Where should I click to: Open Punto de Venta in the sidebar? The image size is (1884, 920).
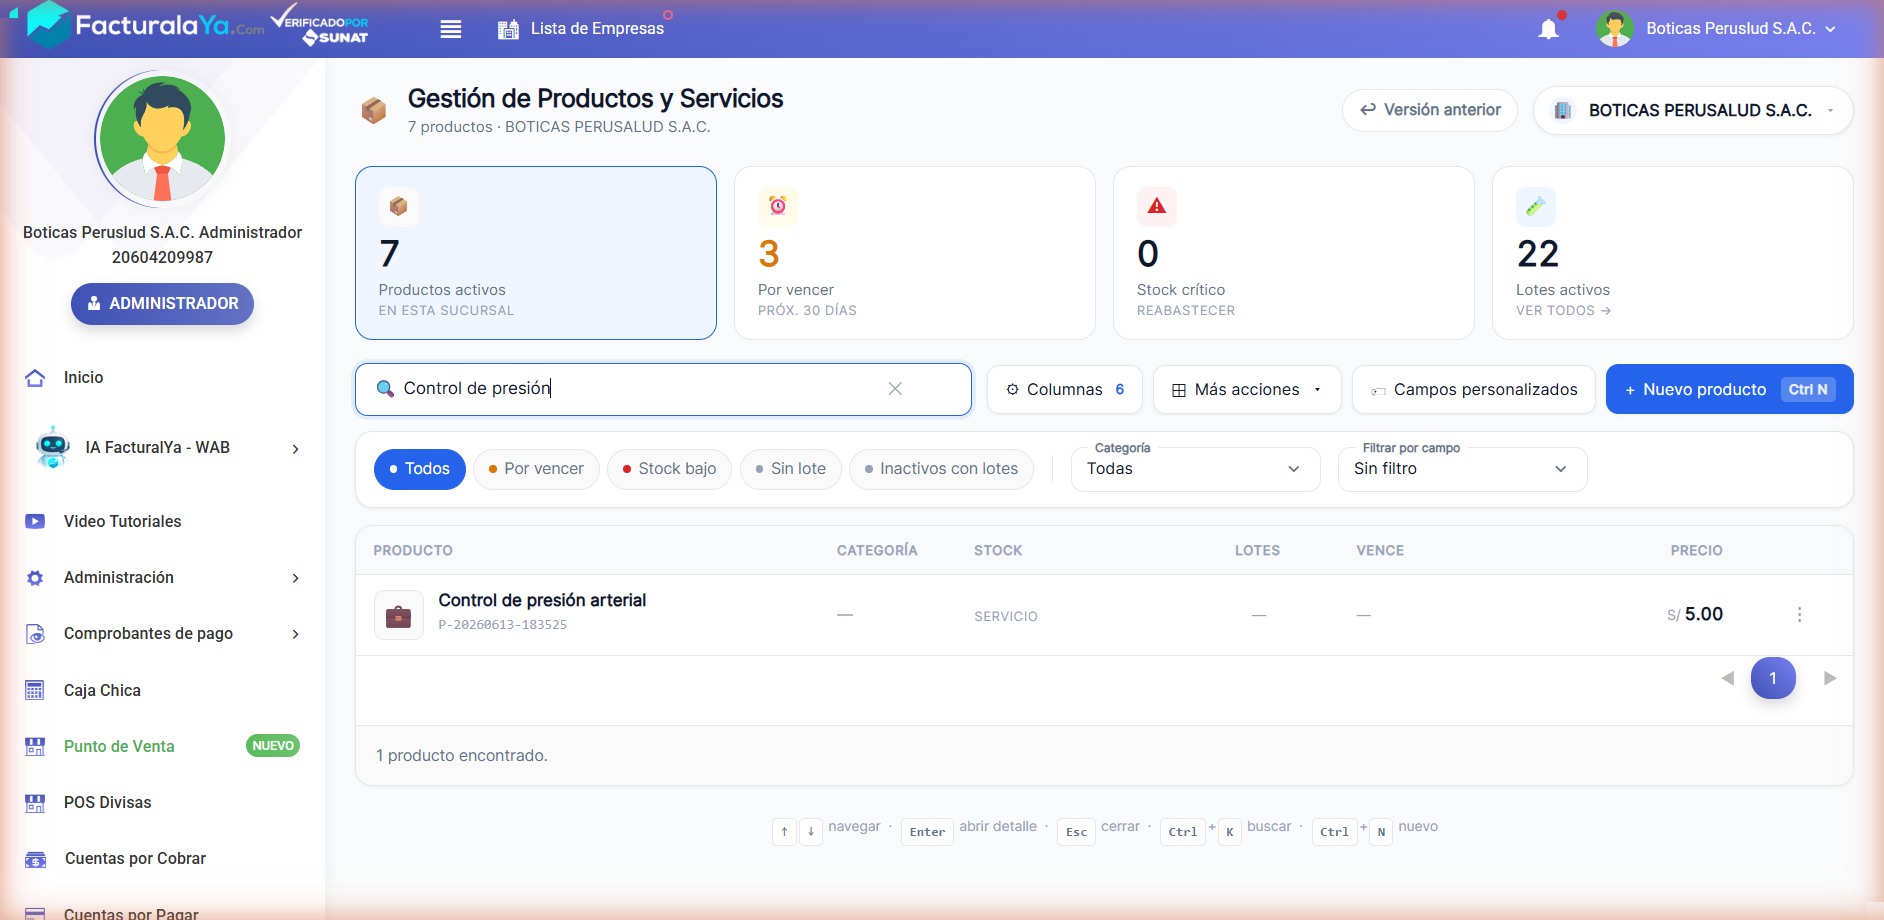(x=119, y=746)
